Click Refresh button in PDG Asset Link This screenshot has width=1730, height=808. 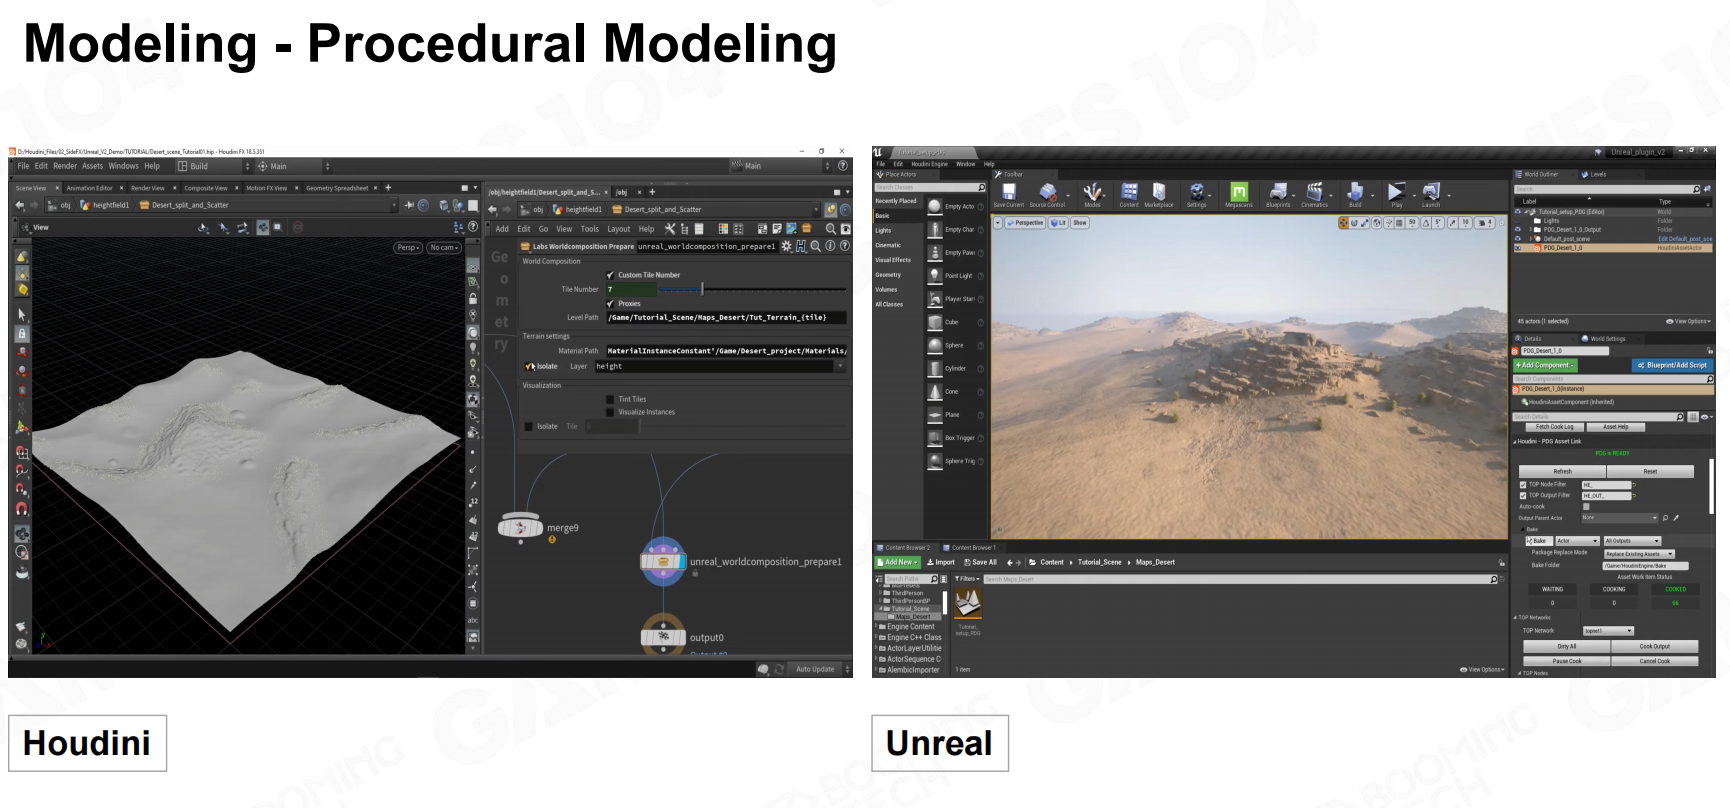click(x=1562, y=471)
